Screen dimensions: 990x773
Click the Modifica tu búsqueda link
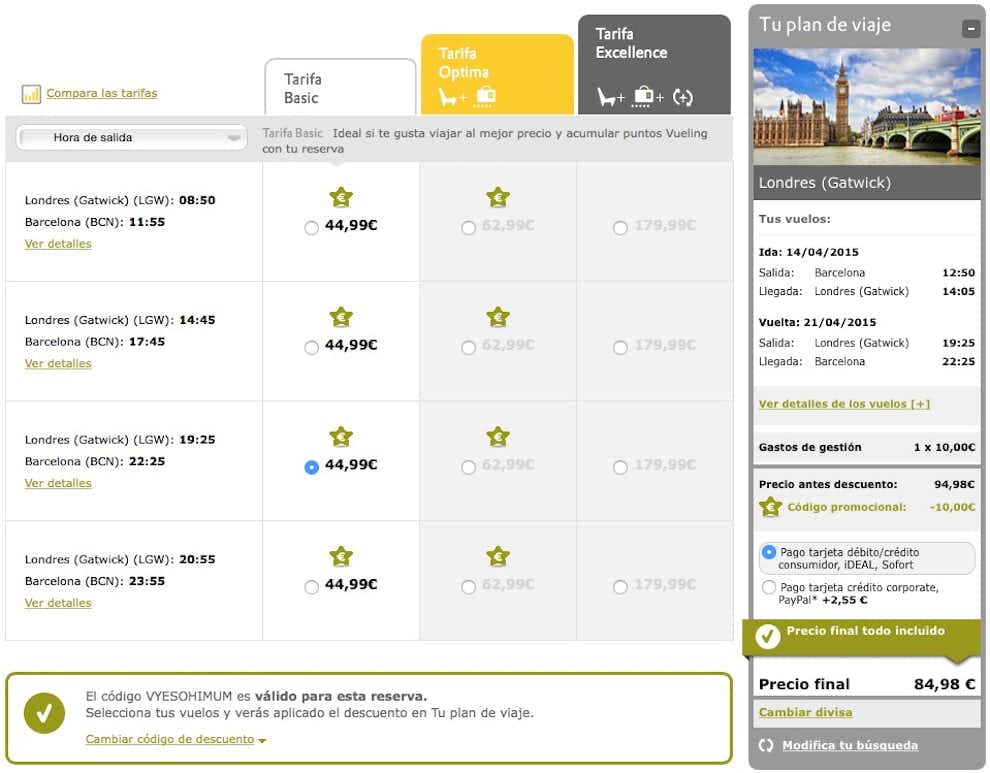click(x=850, y=746)
